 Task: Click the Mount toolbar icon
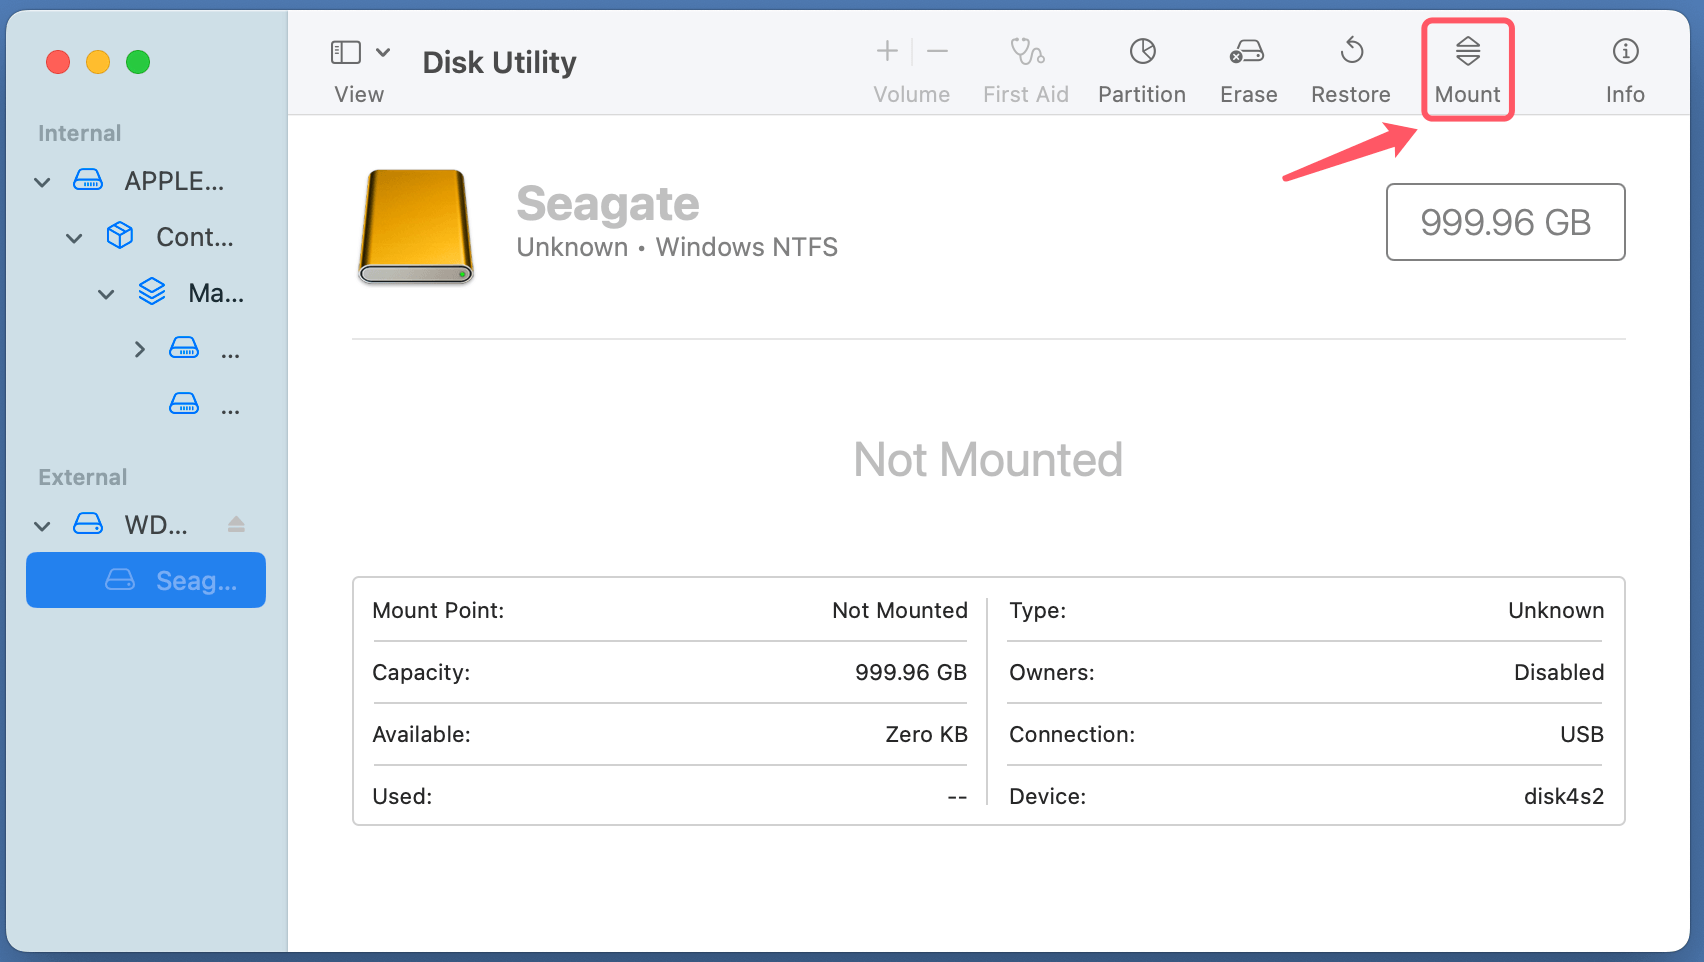(x=1467, y=52)
